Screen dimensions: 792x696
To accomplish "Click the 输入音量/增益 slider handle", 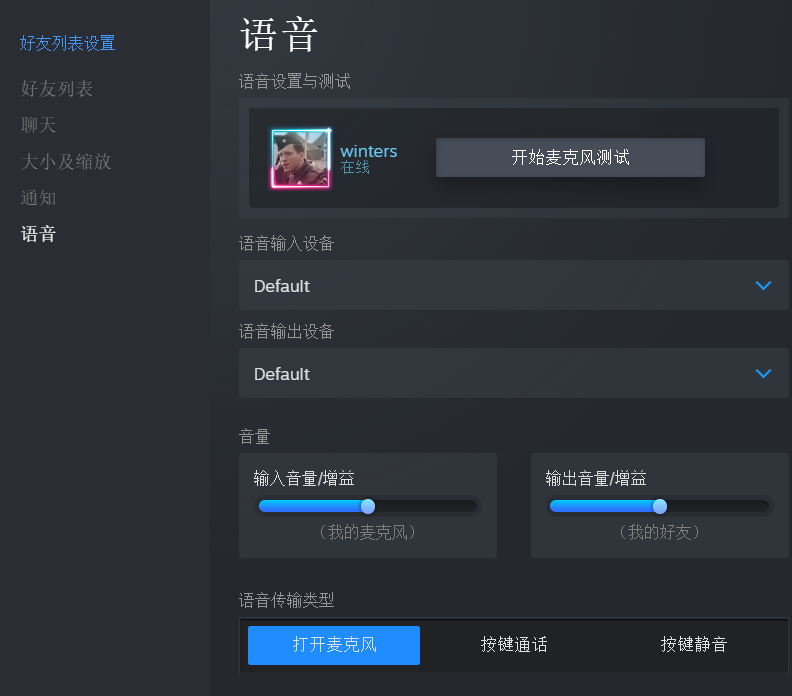I will point(368,506).
